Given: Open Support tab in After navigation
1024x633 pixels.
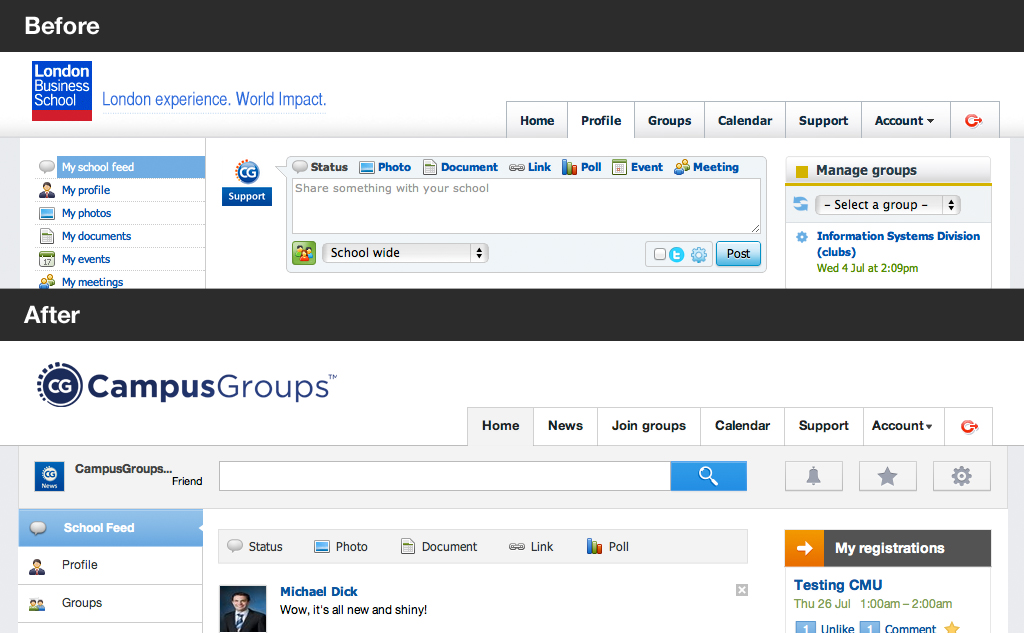Looking at the screenshot, I should point(824,425).
